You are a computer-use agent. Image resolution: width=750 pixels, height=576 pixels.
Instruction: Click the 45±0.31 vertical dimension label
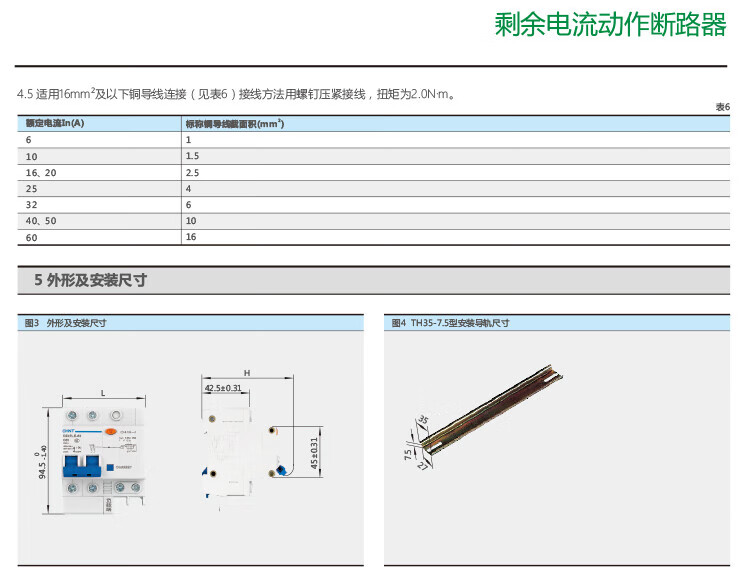coord(313,452)
